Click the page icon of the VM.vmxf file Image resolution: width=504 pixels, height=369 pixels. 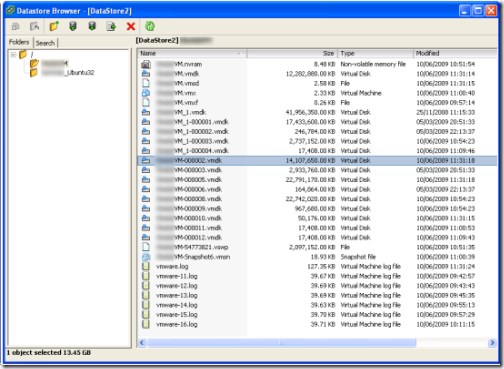[146, 102]
